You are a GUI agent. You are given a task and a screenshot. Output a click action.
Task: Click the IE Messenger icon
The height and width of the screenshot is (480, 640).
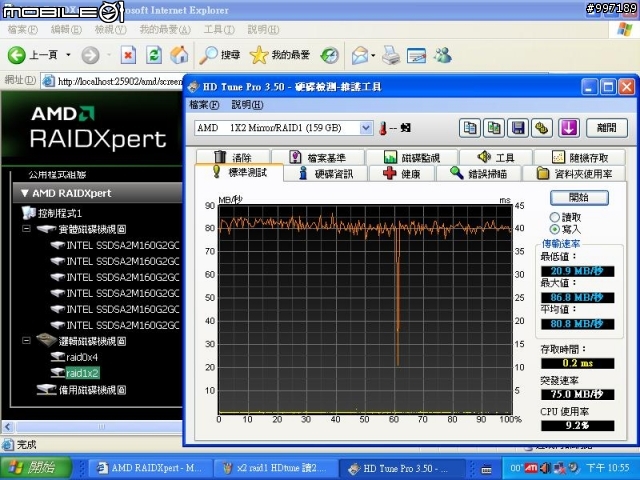443,55
